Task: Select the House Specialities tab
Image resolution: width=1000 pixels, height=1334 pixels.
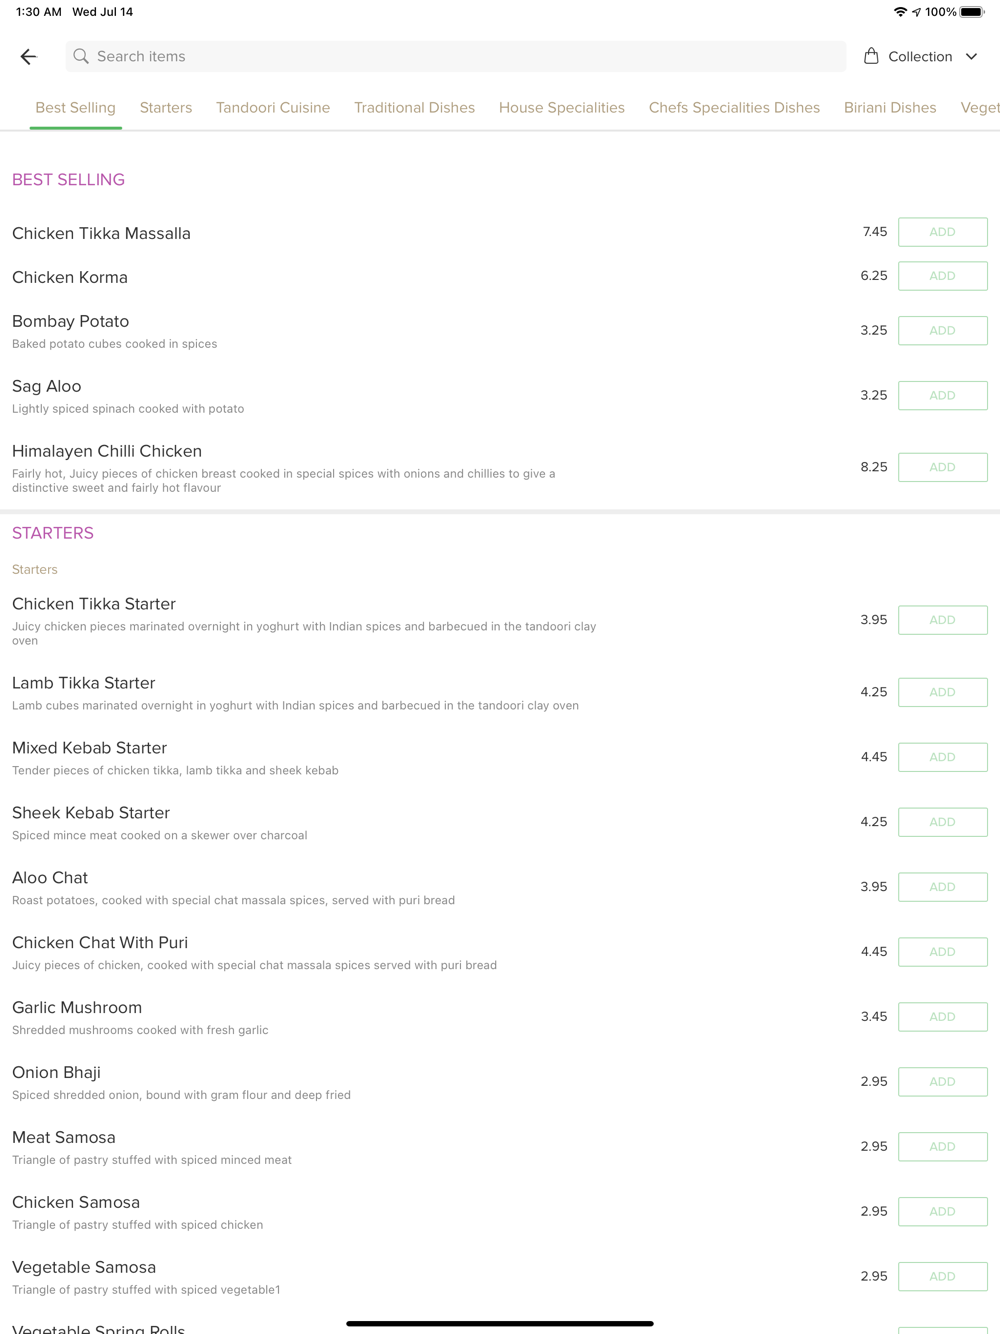Action: click(562, 108)
